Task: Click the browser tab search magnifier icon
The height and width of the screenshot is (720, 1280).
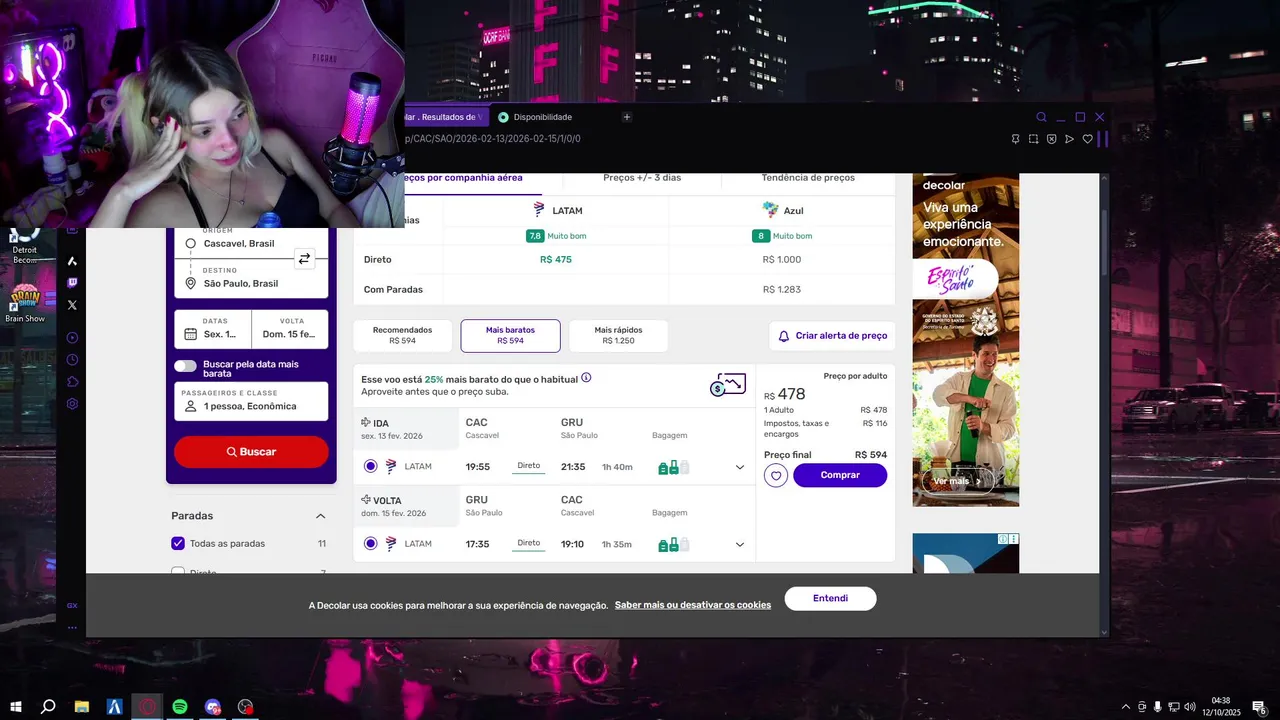Action: 1041,117
